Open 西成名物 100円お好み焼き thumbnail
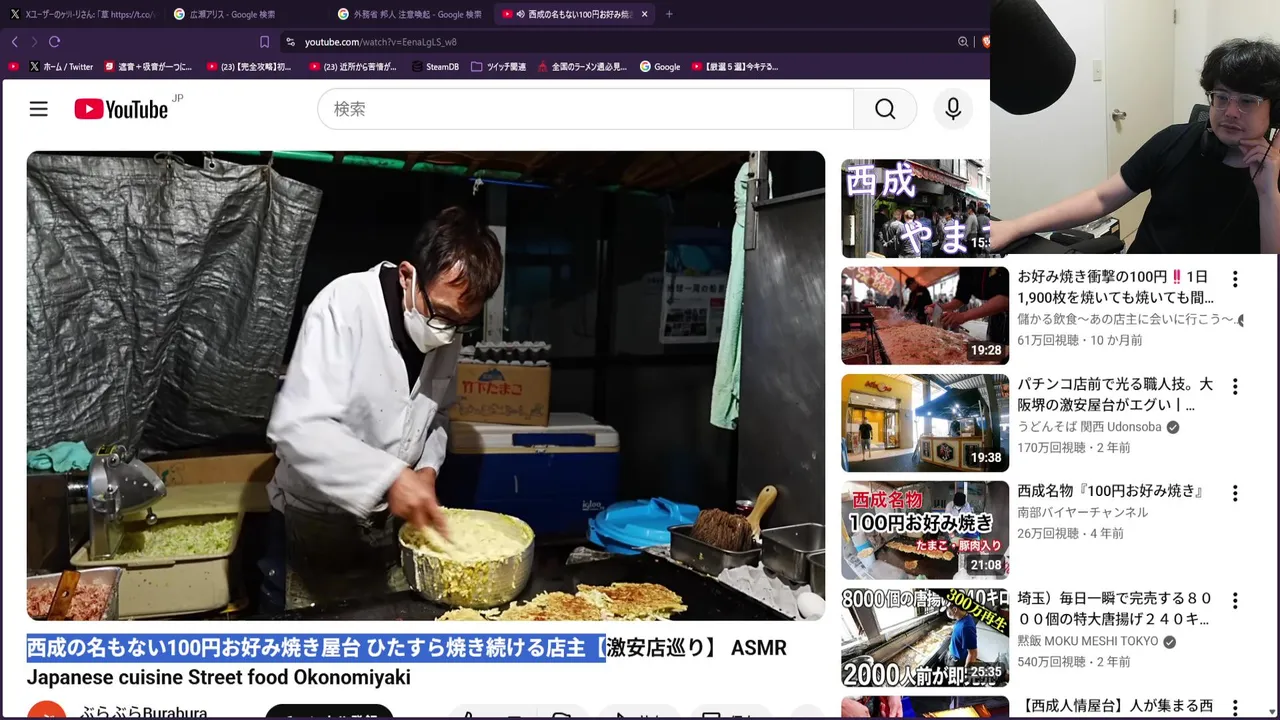 pyautogui.click(x=925, y=530)
